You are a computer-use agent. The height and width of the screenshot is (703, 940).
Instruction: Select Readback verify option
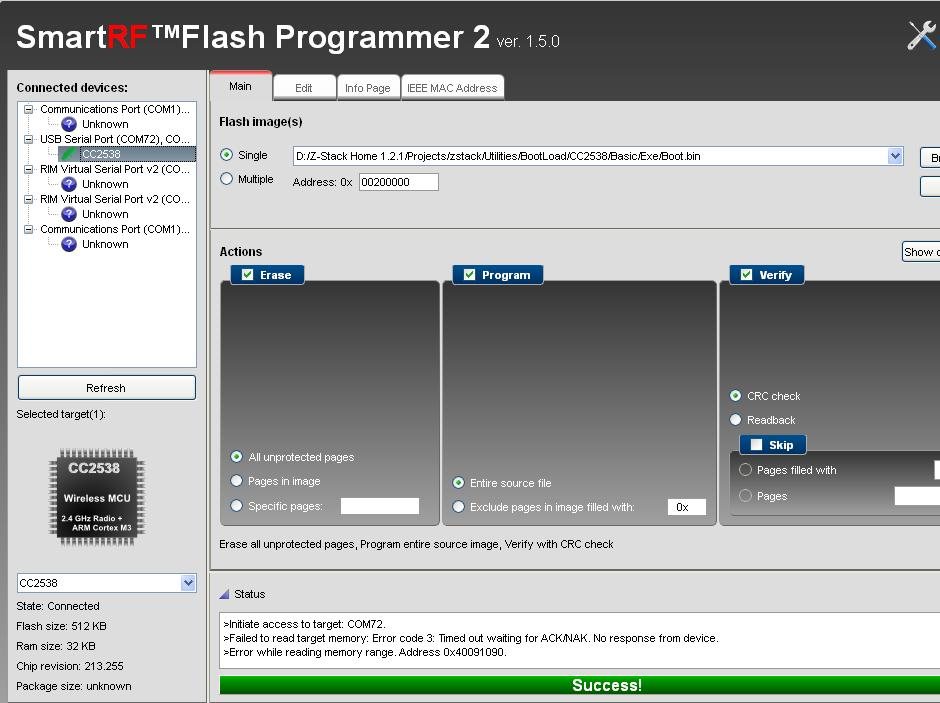coord(736,420)
